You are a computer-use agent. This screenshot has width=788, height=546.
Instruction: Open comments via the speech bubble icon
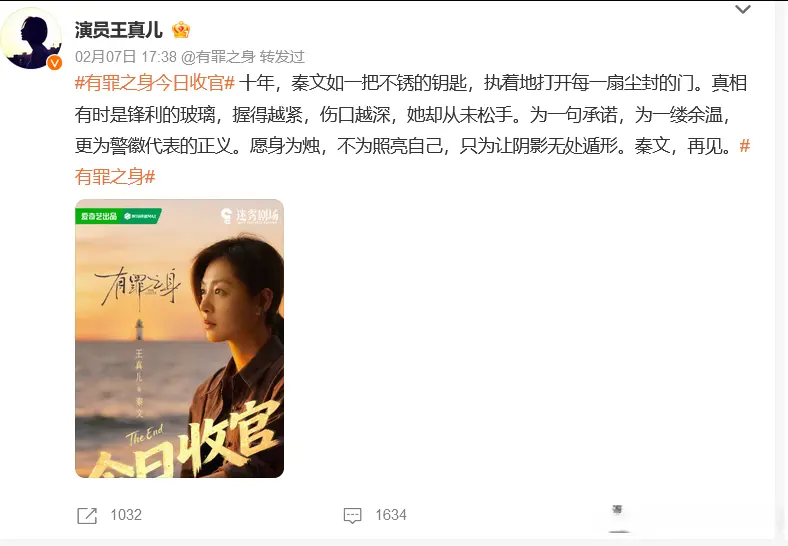click(352, 515)
